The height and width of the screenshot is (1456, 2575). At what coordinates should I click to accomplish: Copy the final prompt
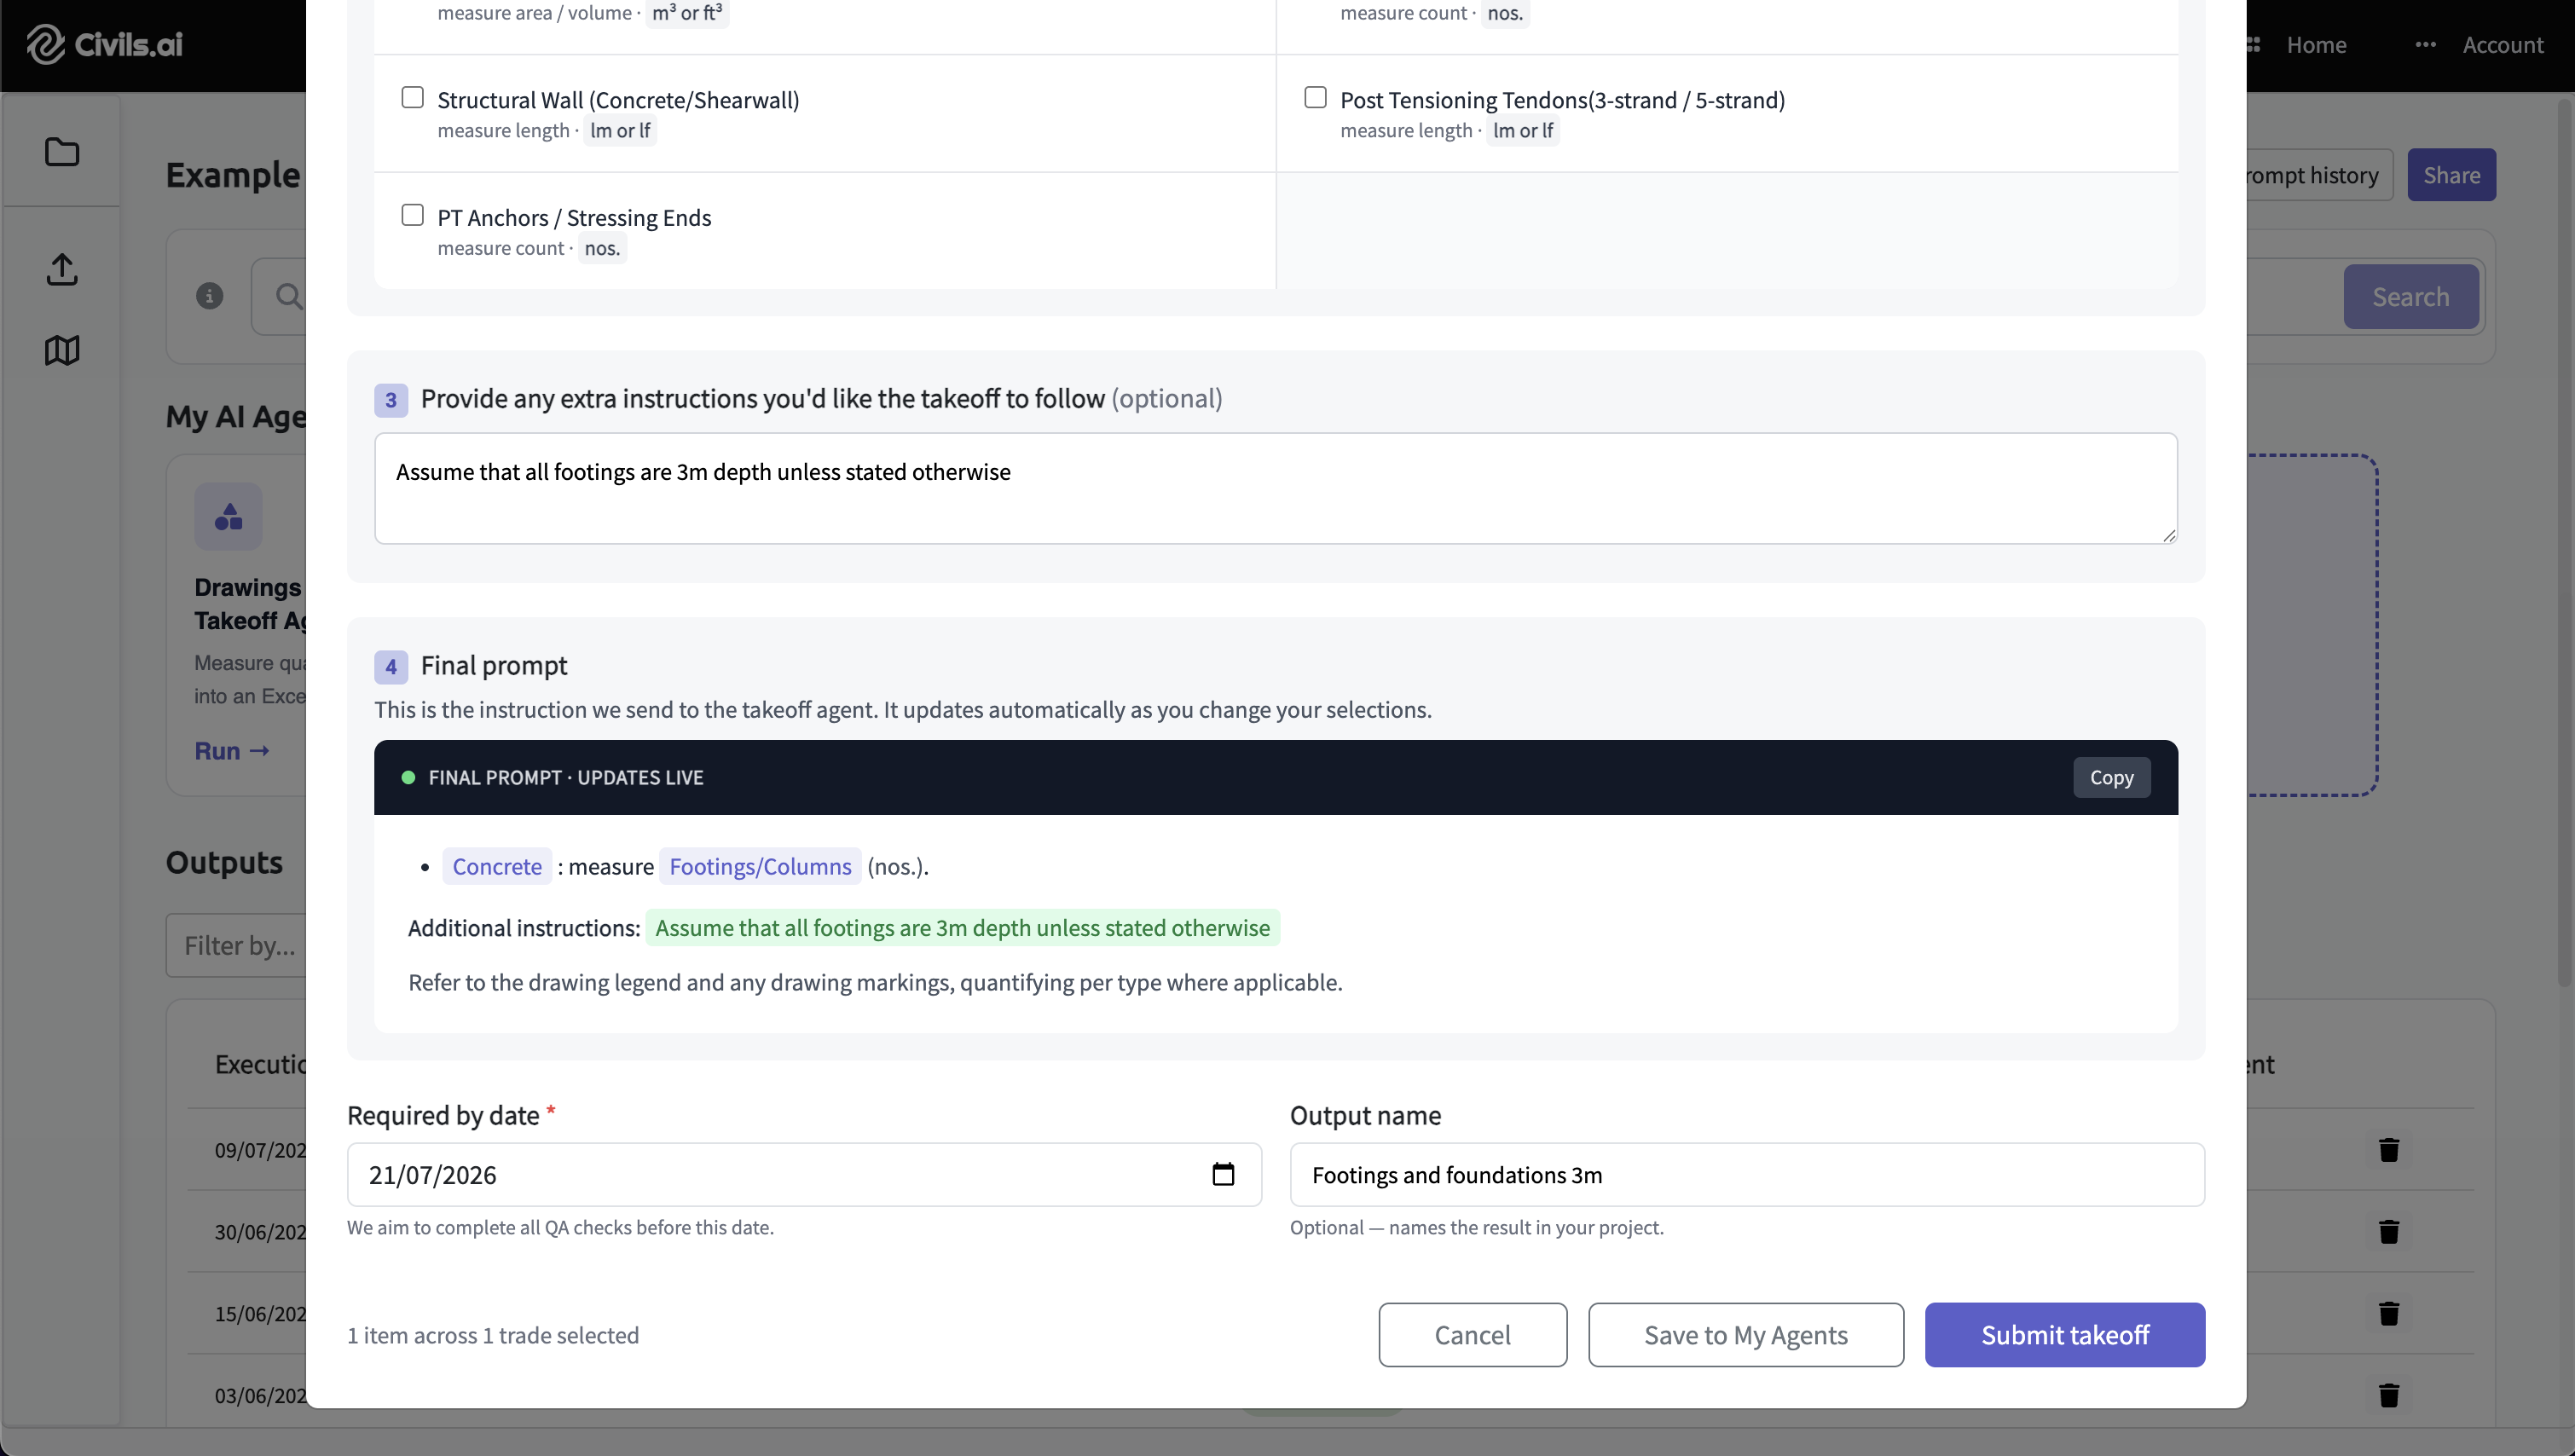pos(2111,777)
